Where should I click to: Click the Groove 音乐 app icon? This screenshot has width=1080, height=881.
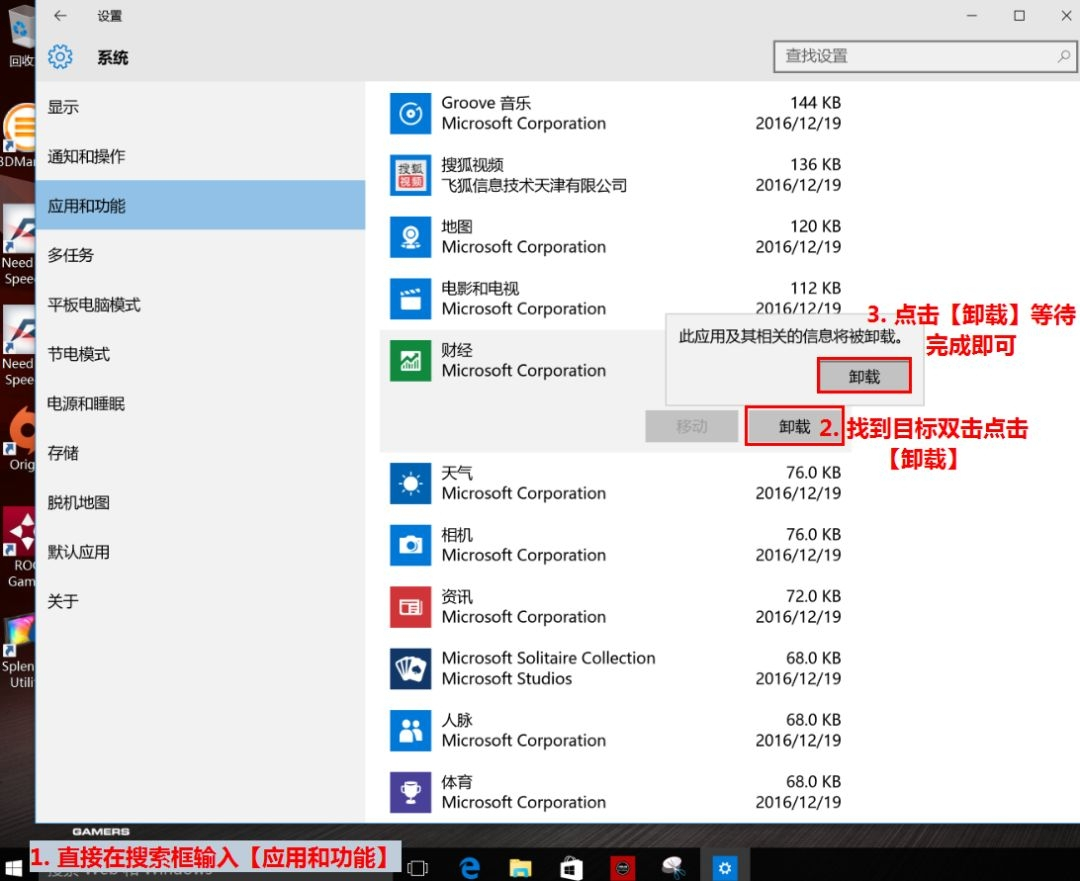coord(410,114)
